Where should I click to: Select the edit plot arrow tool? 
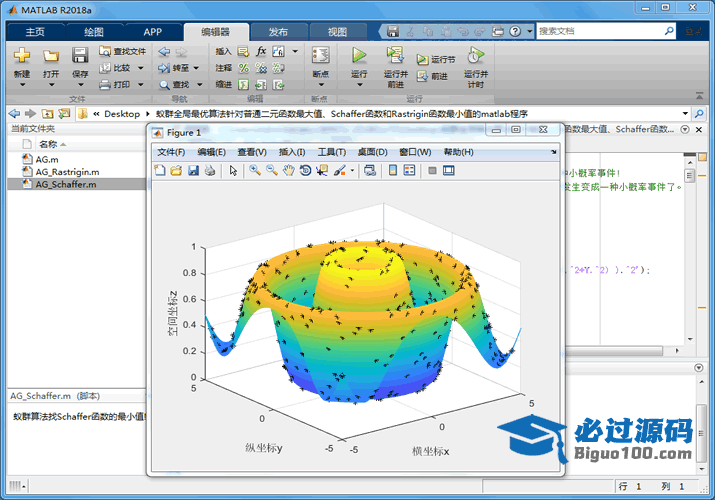[x=233, y=170]
